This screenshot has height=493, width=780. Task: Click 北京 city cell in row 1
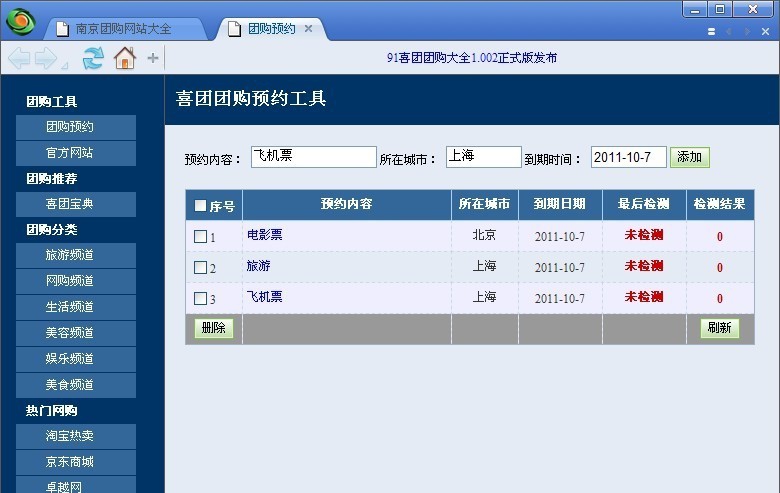point(485,235)
